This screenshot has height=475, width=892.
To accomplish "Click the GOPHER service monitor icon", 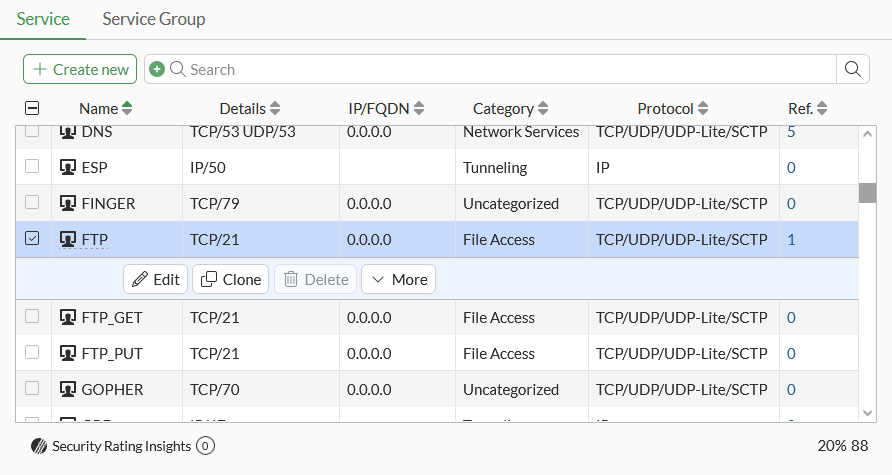I will tap(68, 390).
